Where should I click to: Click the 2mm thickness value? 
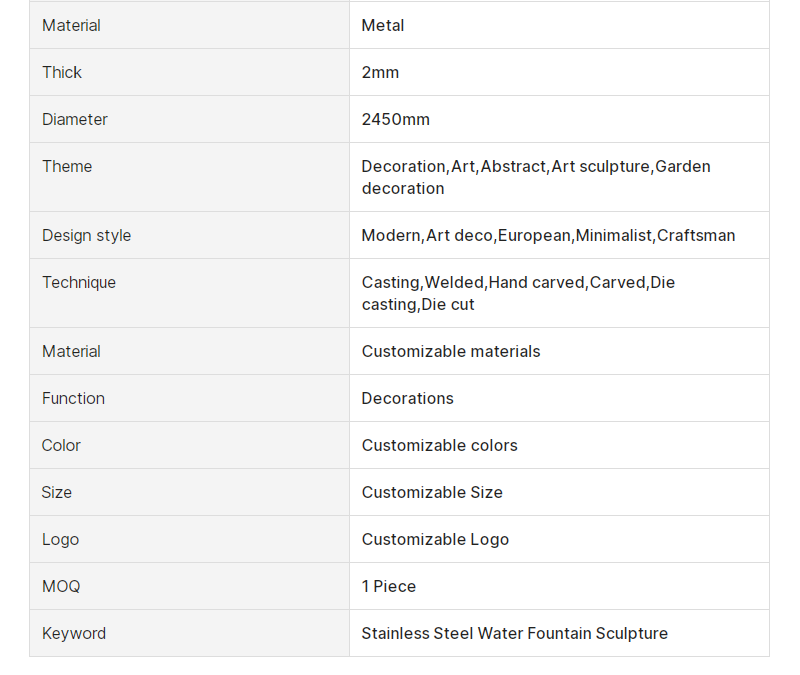(380, 72)
